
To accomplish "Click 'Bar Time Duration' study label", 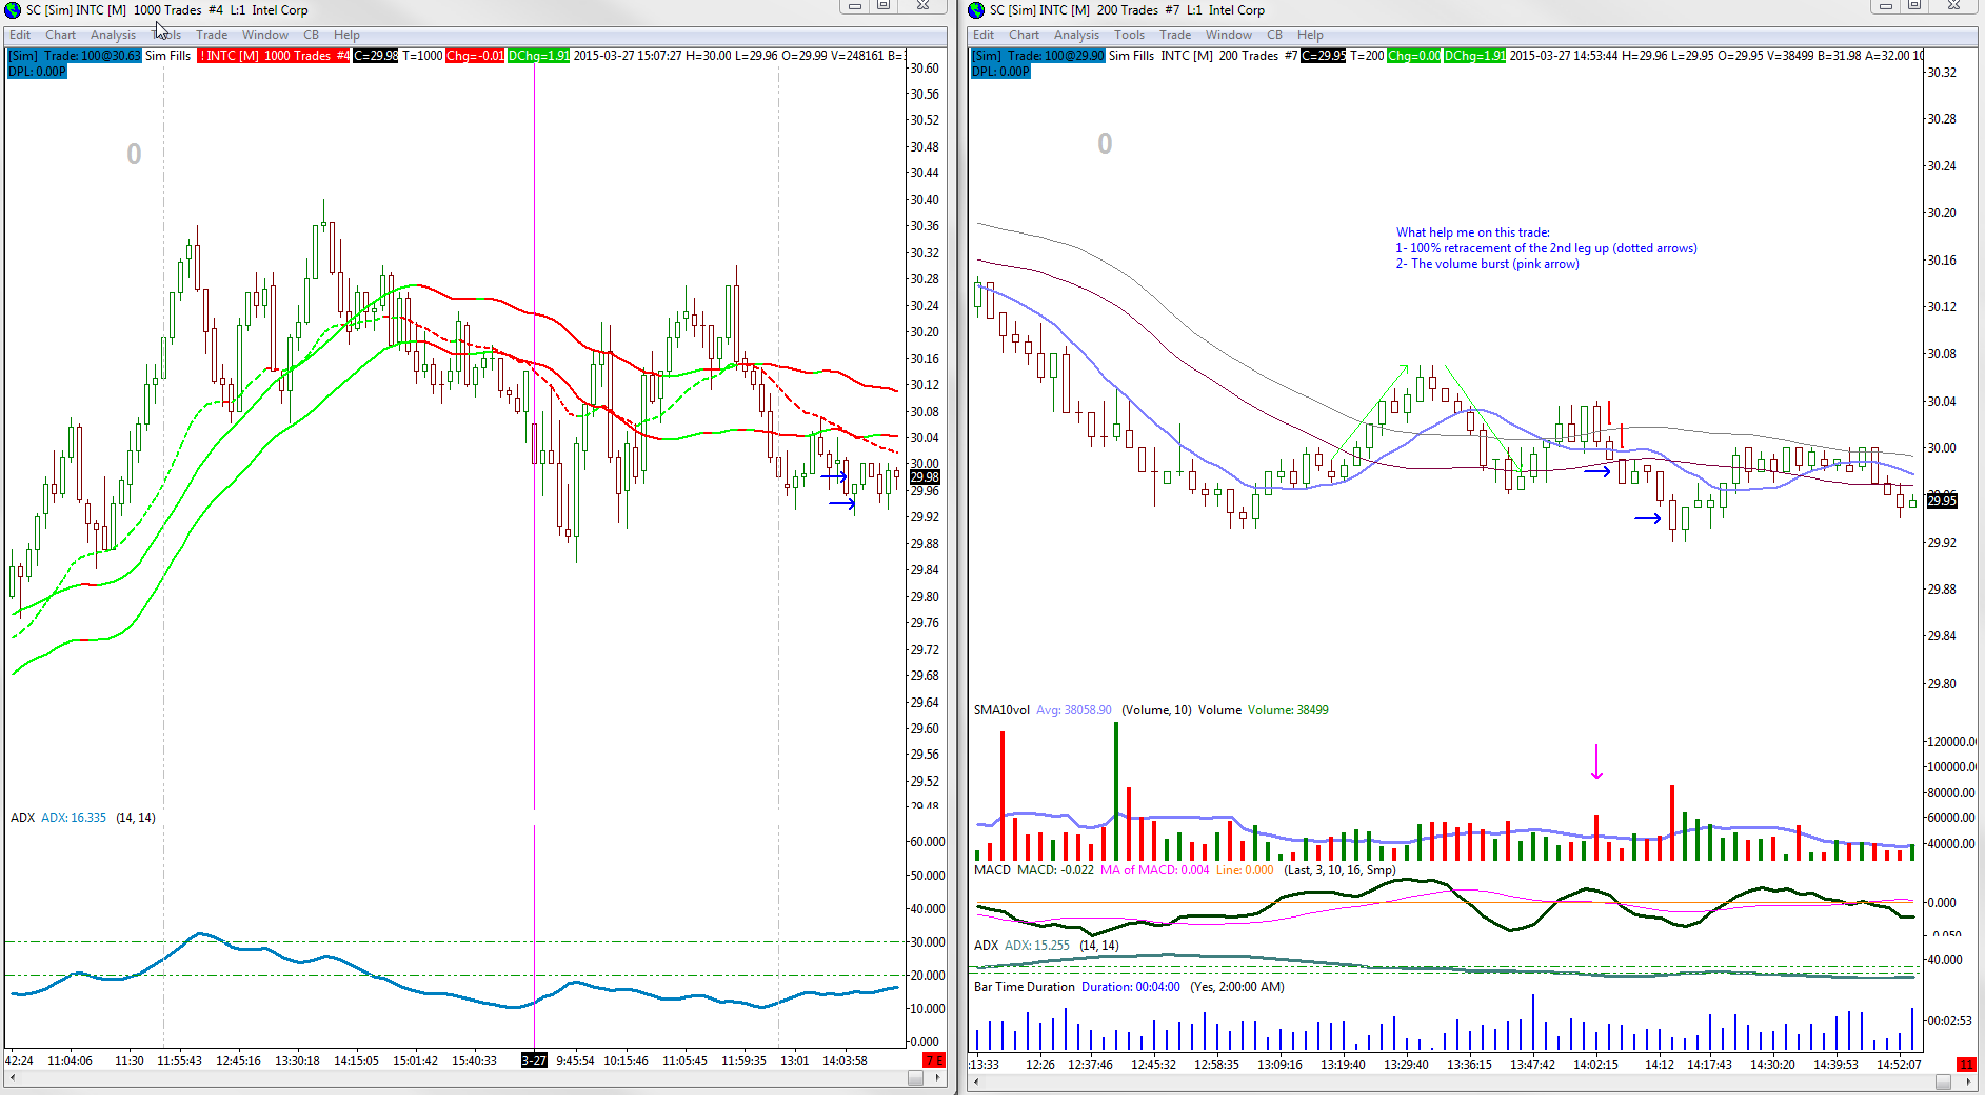I will (1024, 987).
